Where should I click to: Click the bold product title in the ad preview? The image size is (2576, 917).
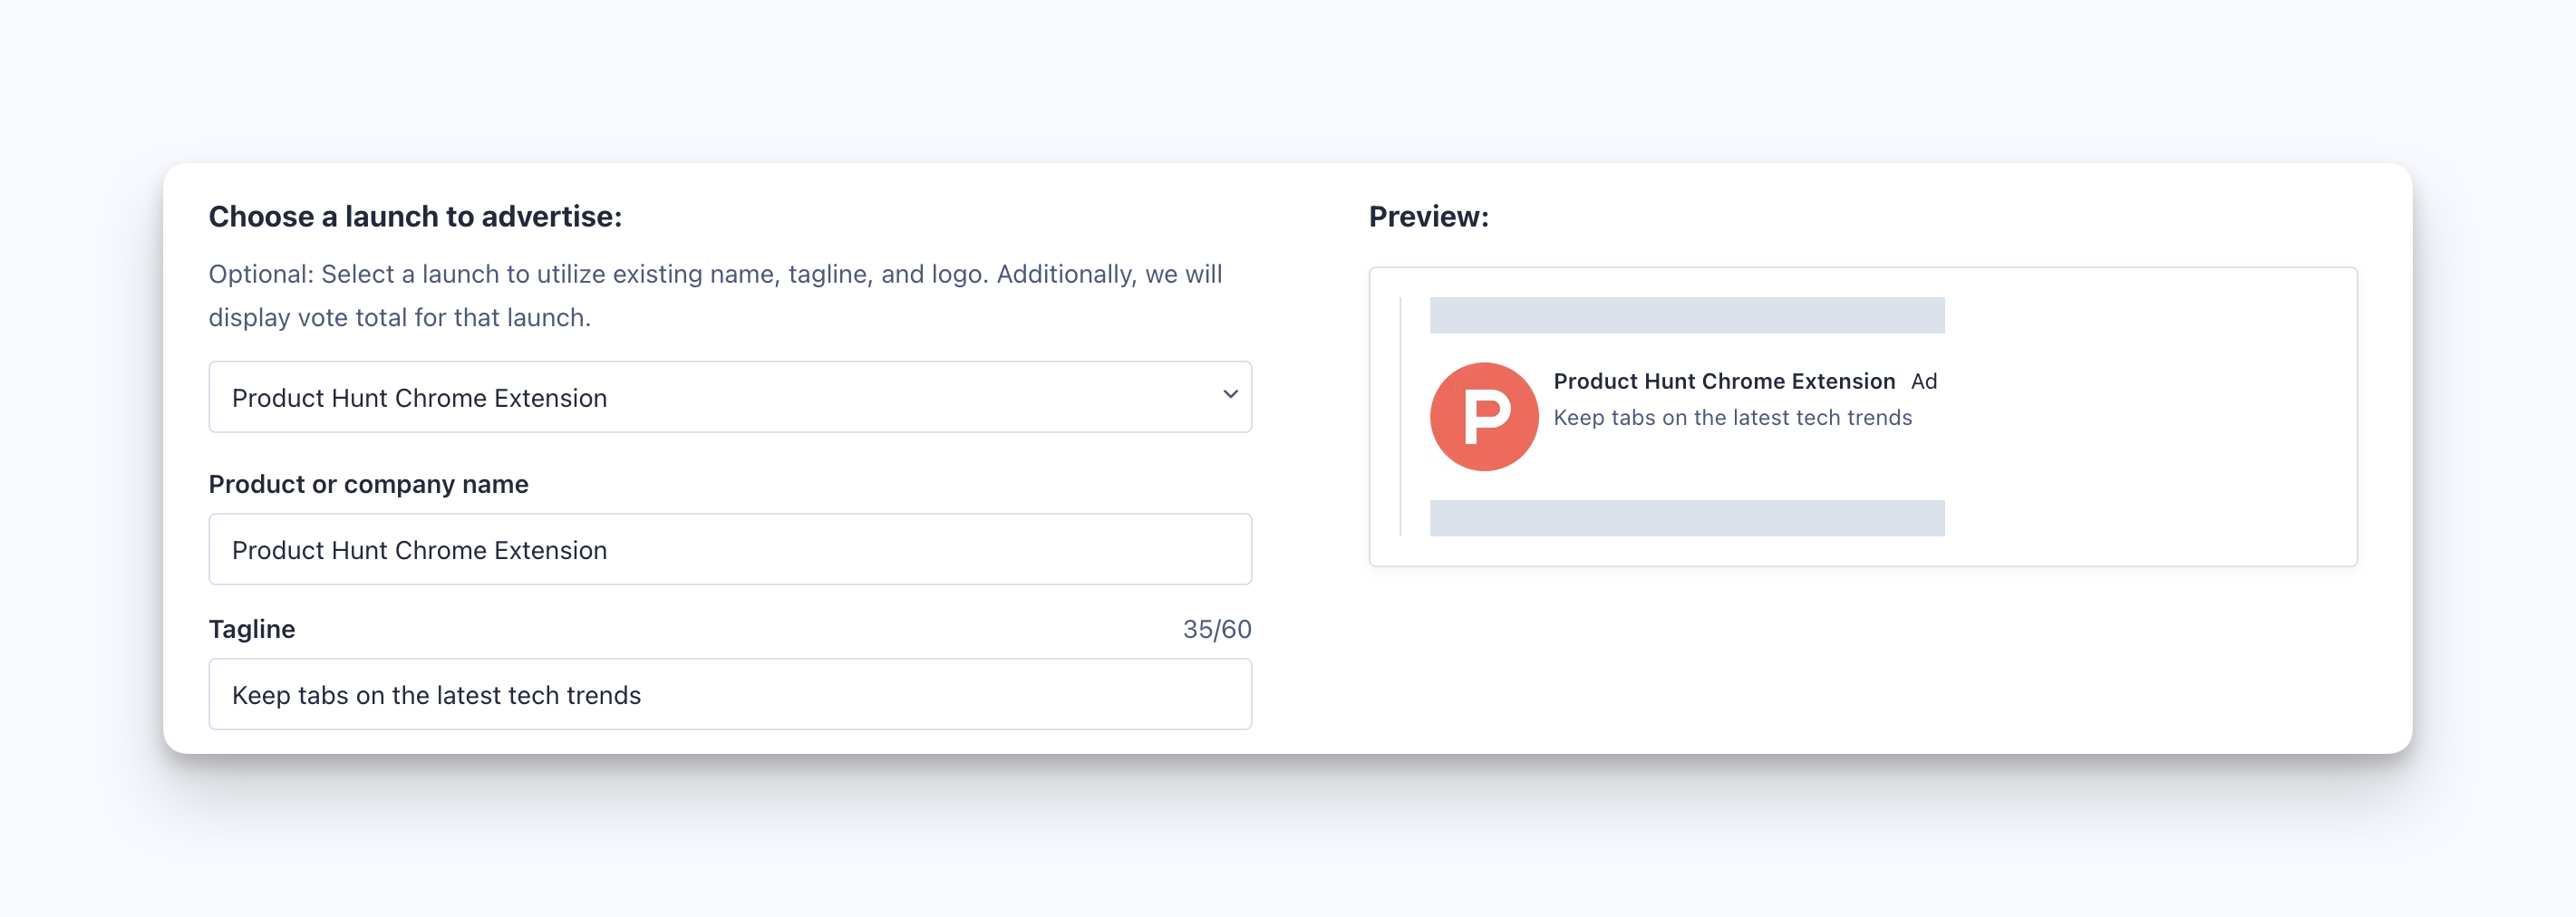pyautogui.click(x=1723, y=381)
